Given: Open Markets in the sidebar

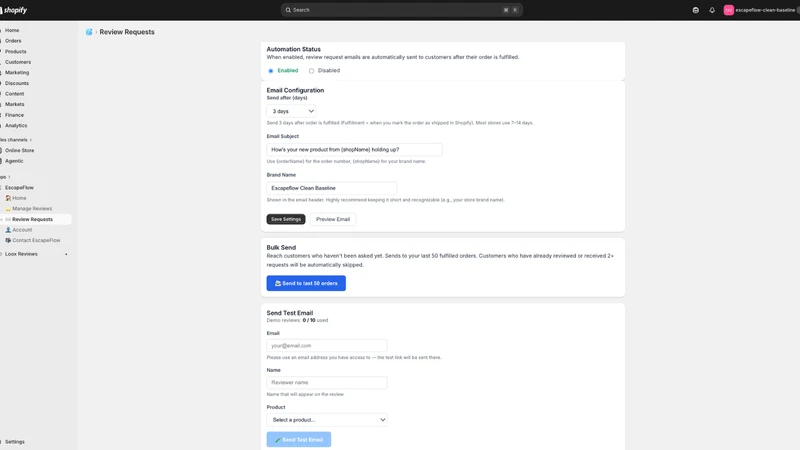Looking at the screenshot, I should click(x=15, y=104).
